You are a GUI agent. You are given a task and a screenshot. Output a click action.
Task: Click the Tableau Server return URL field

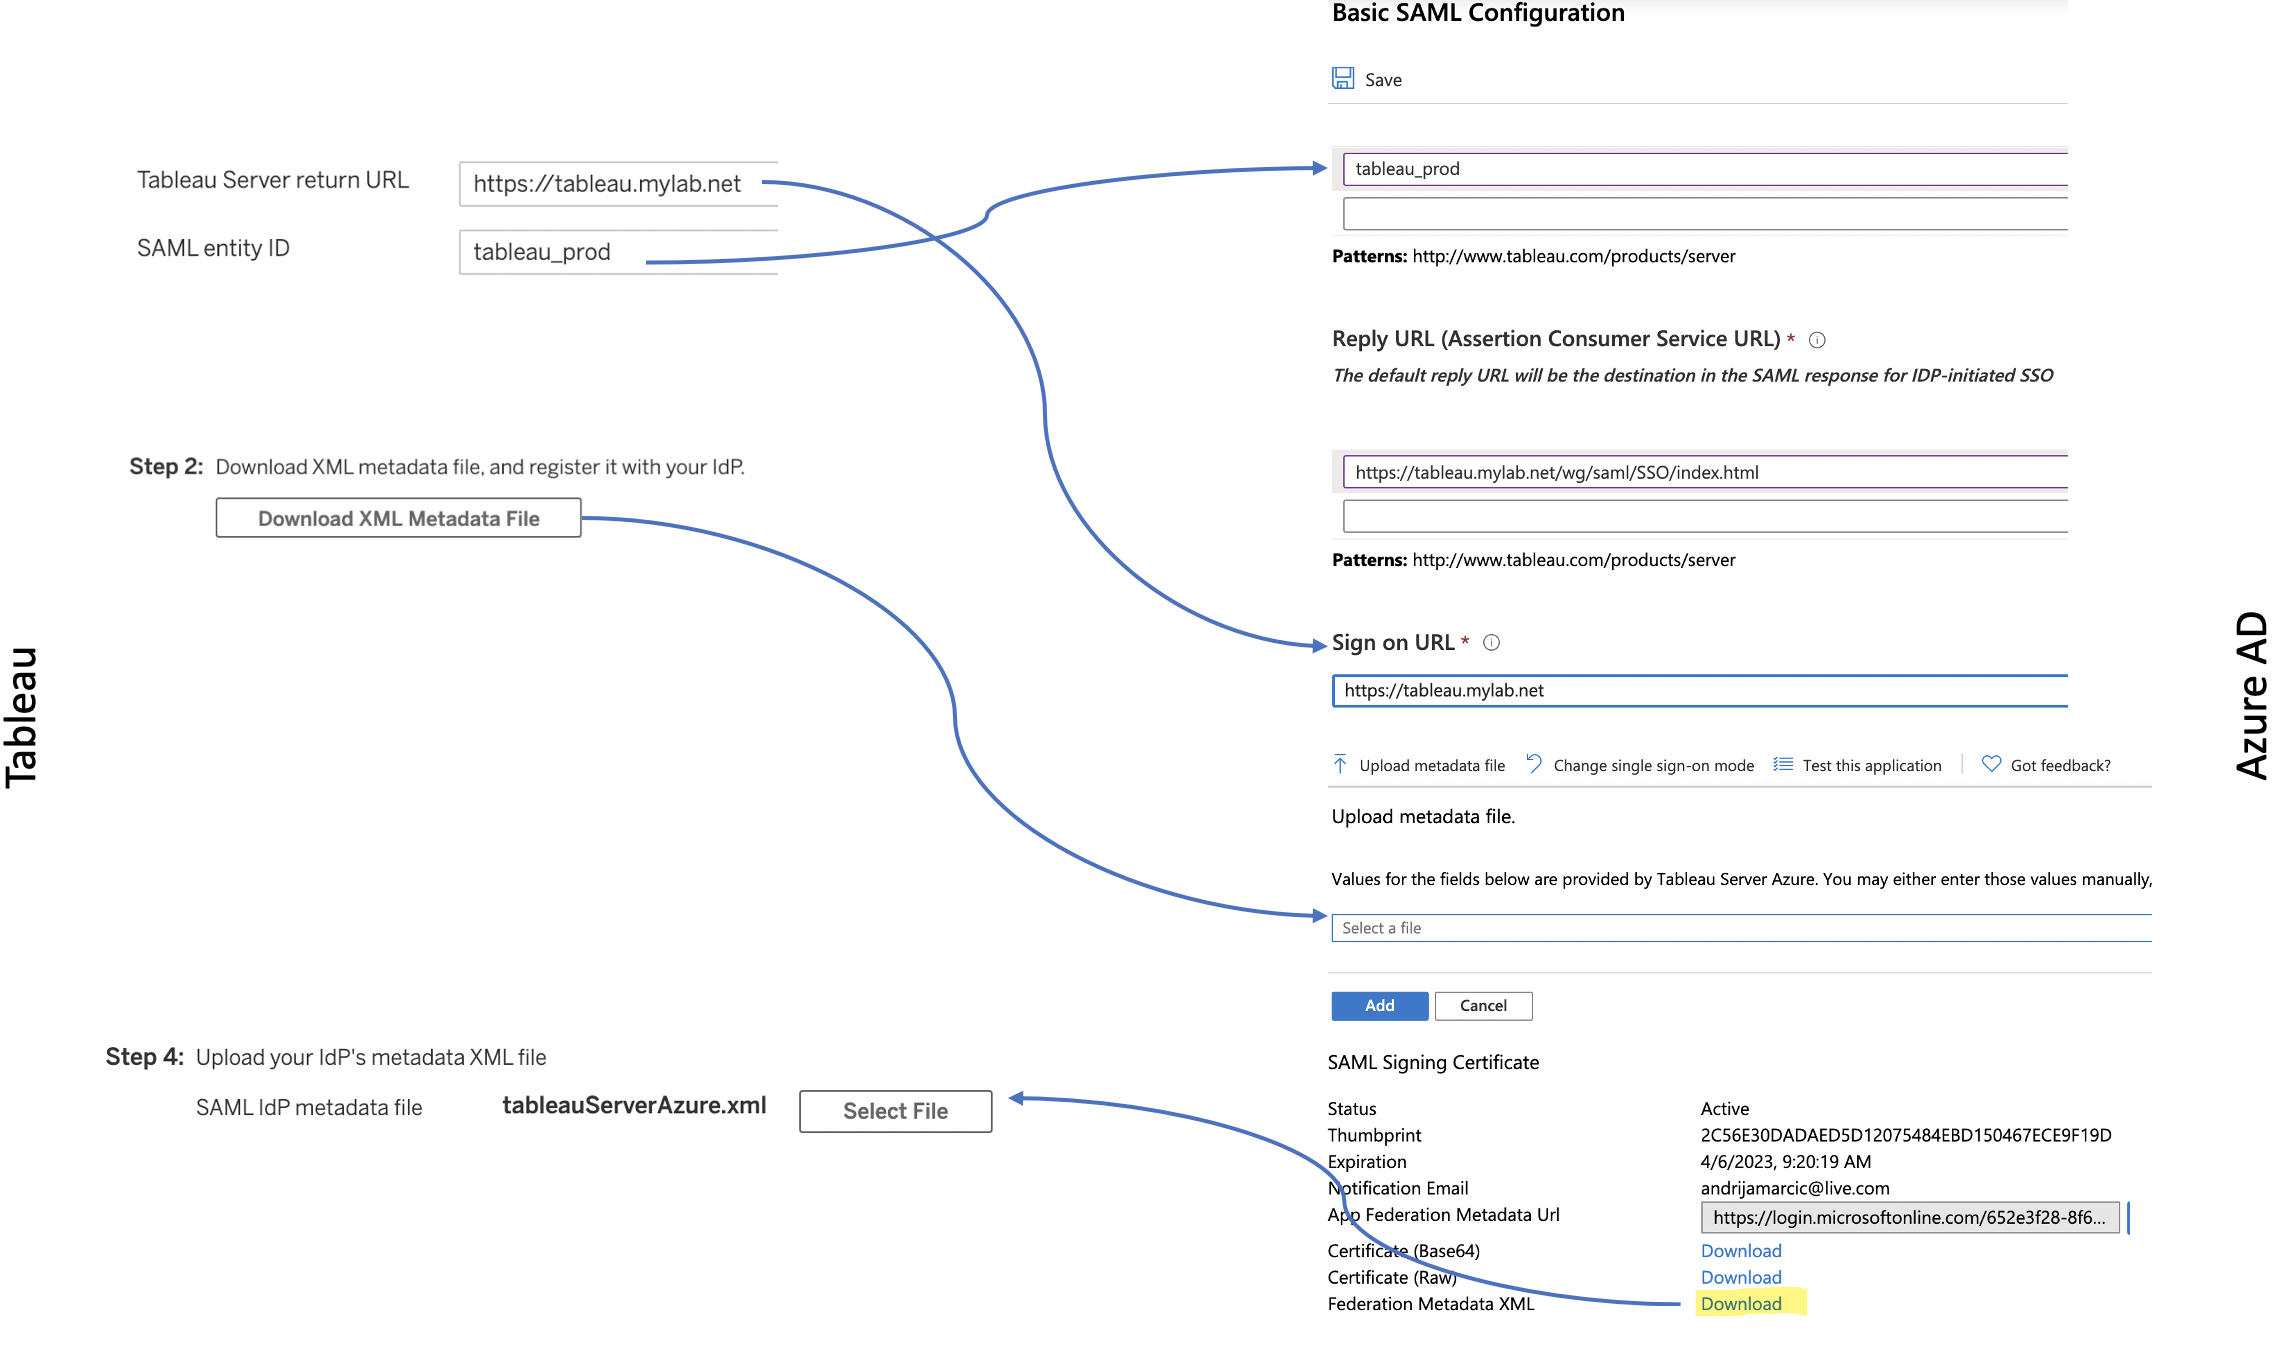point(618,184)
